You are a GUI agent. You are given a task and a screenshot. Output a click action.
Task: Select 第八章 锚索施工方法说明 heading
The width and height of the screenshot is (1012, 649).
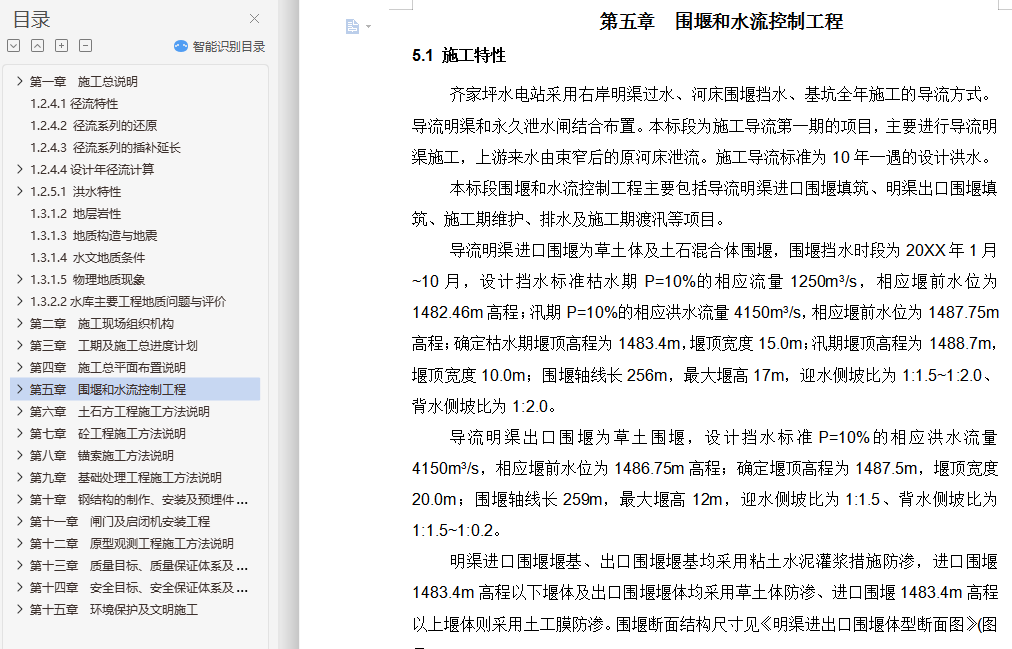click(102, 455)
